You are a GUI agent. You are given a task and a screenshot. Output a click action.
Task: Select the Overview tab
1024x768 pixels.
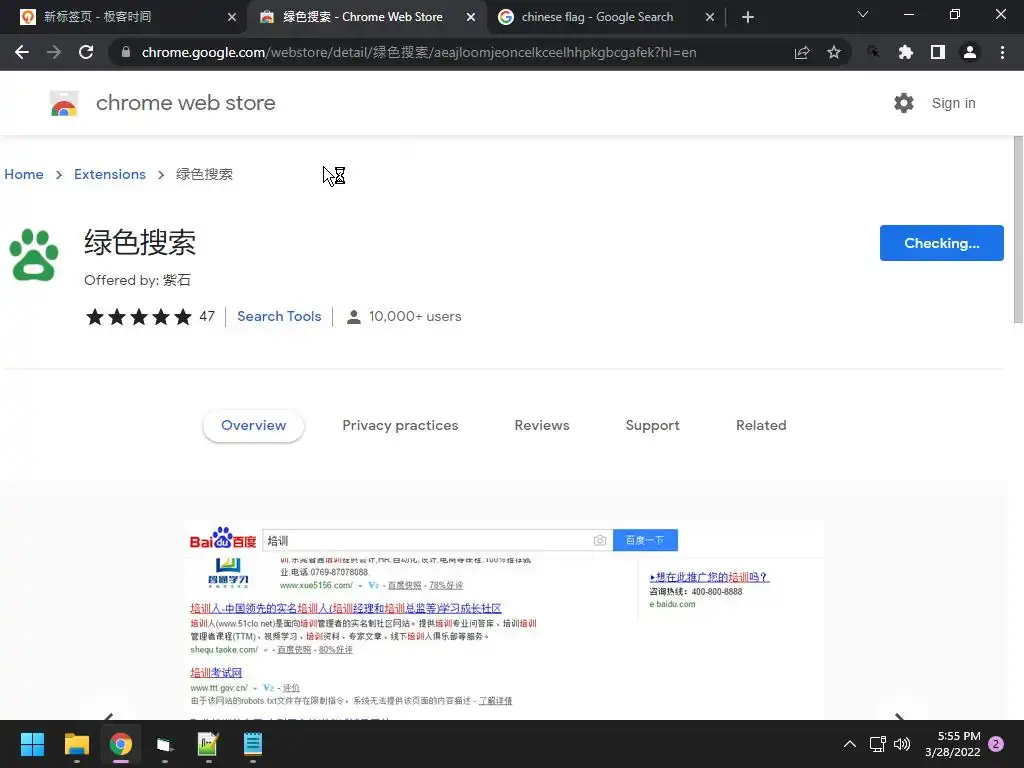tap(253, 425)
